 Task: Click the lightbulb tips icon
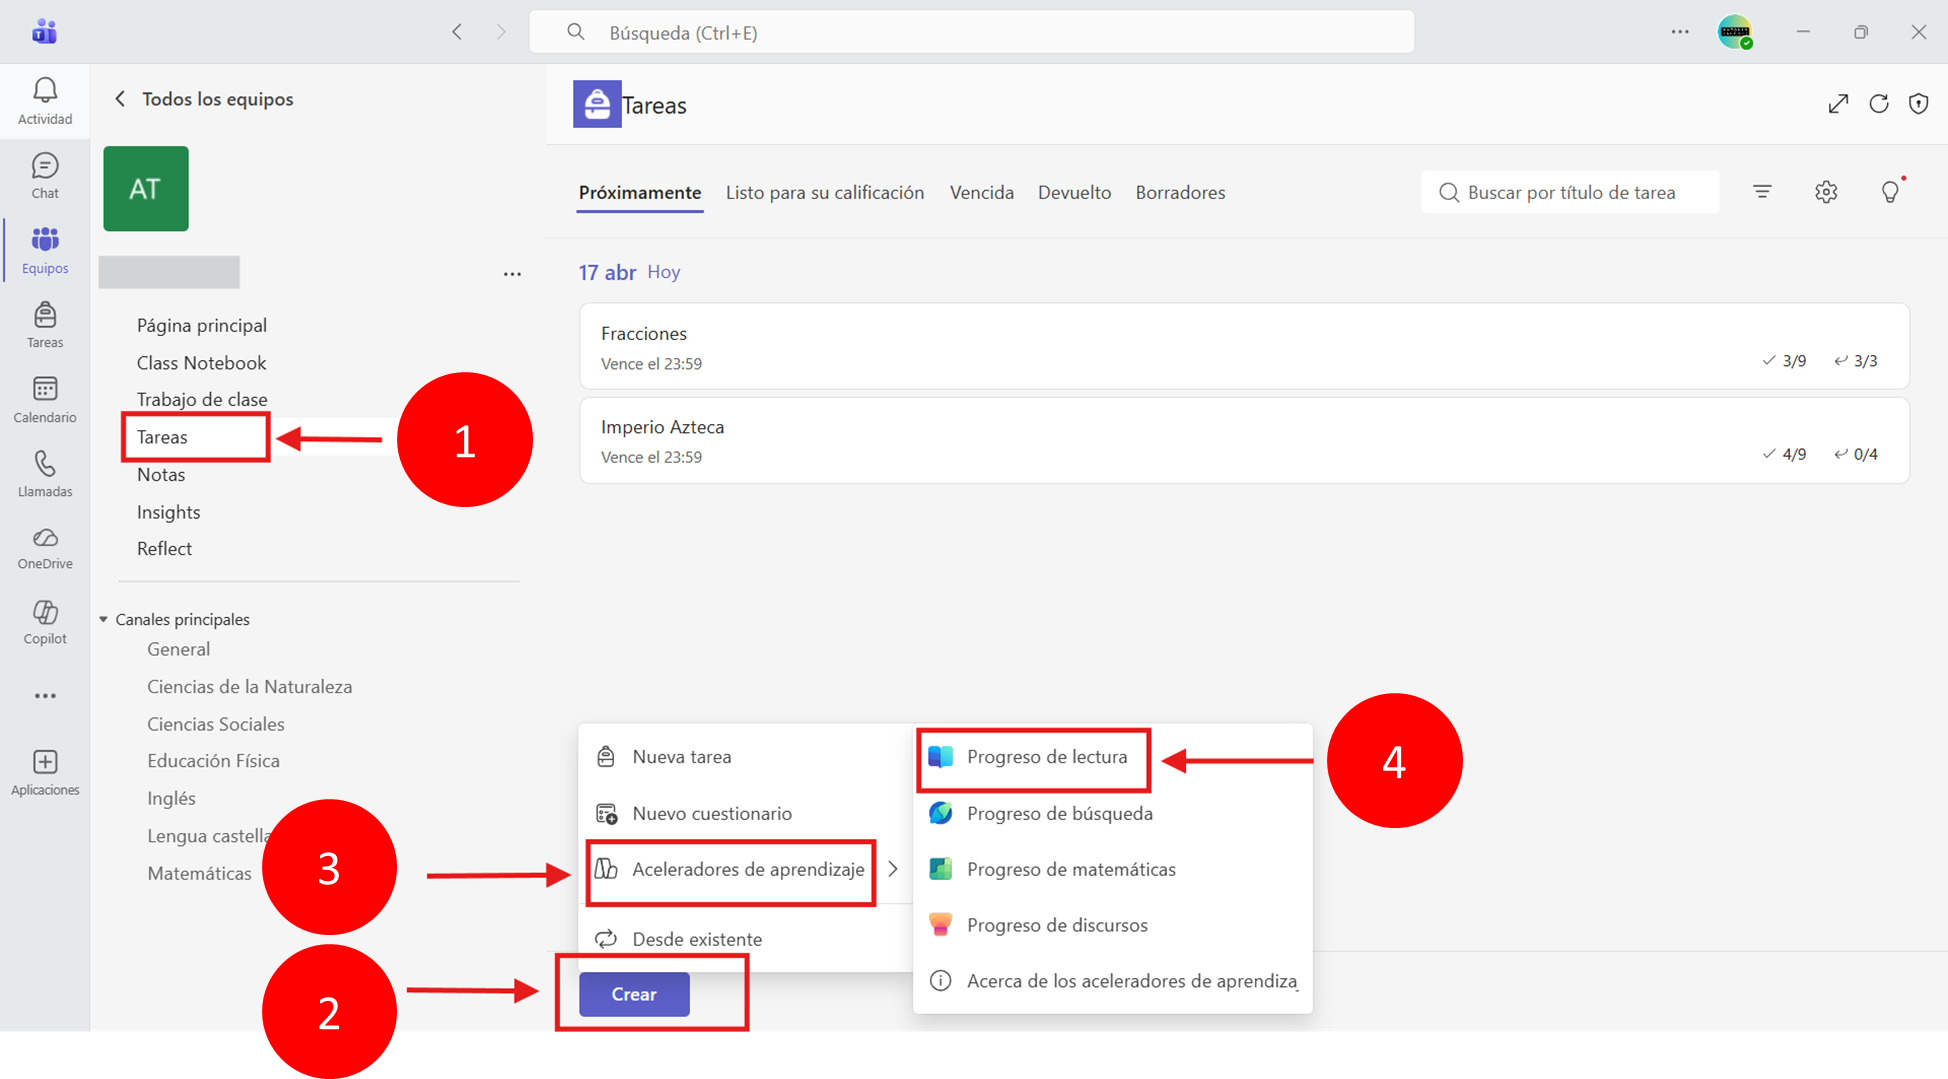[1890, 192]
